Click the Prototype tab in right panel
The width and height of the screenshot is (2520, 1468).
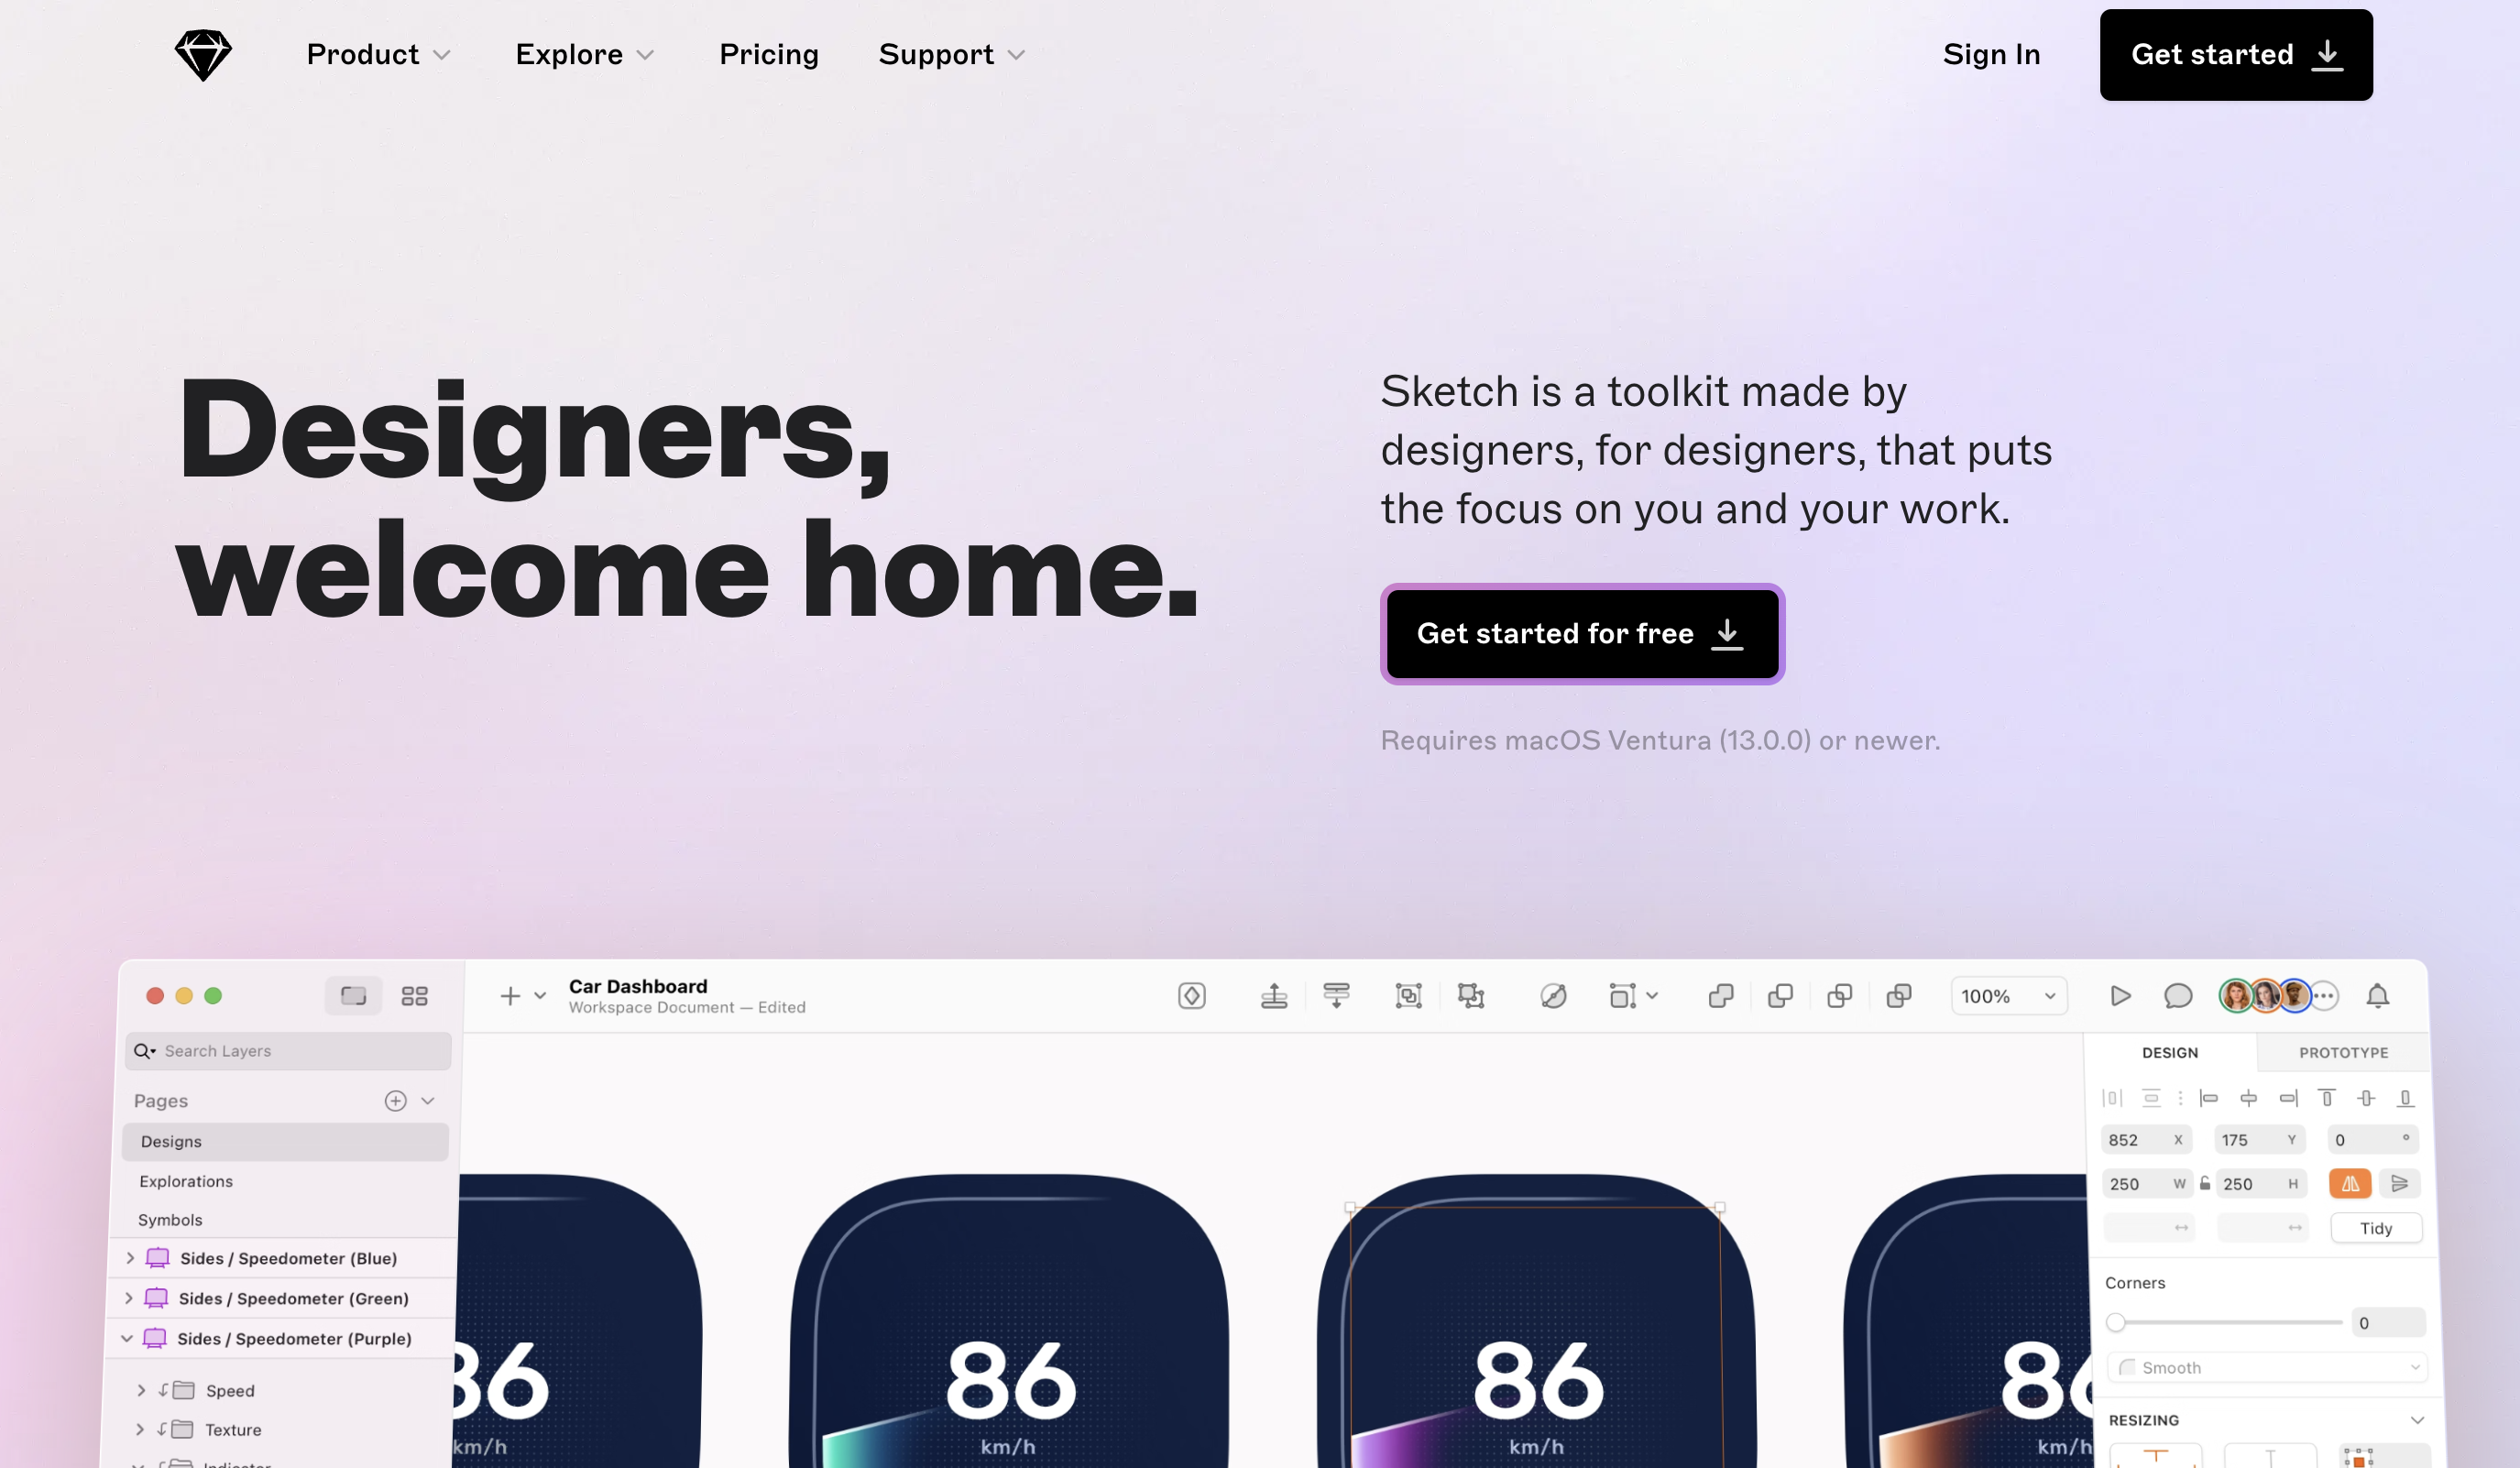(x=2341, y=1052)
